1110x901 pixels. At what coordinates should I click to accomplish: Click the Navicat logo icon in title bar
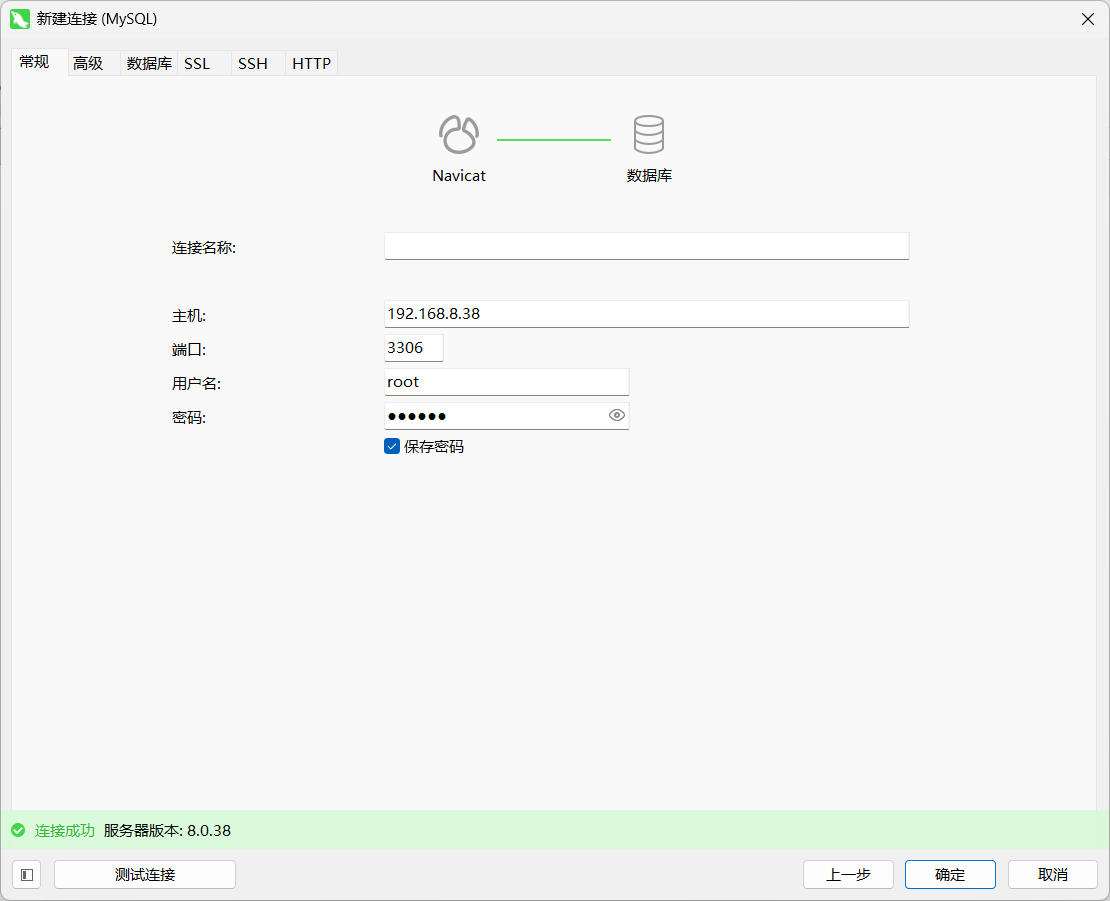20,19
